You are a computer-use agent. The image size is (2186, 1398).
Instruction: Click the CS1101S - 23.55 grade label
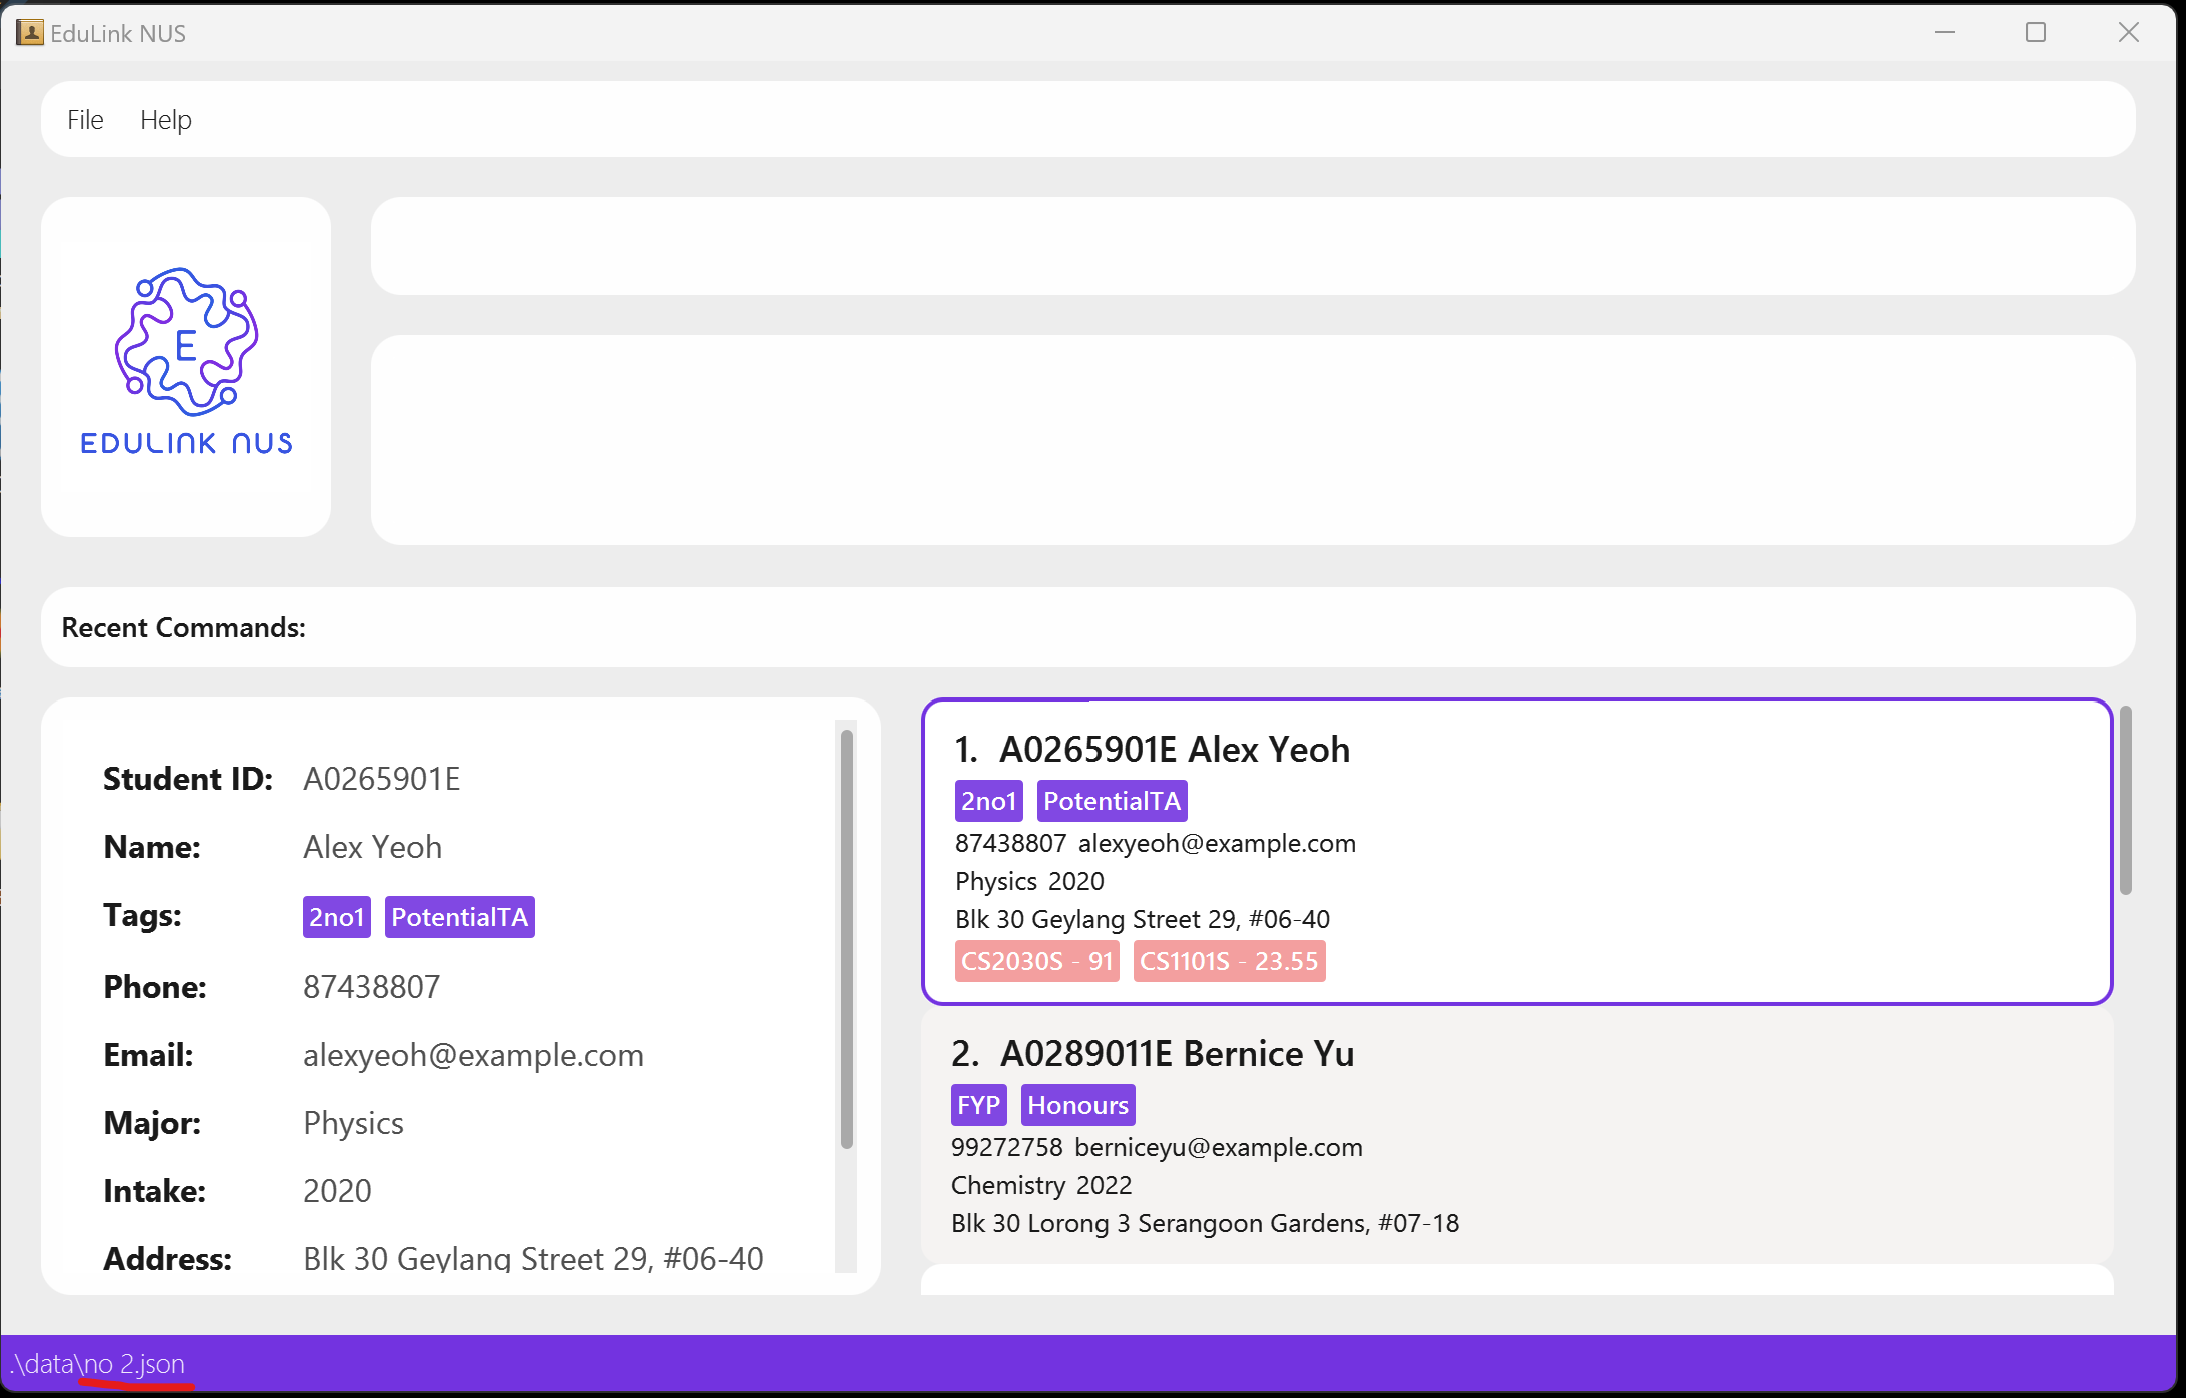[x=1229, y=961]
